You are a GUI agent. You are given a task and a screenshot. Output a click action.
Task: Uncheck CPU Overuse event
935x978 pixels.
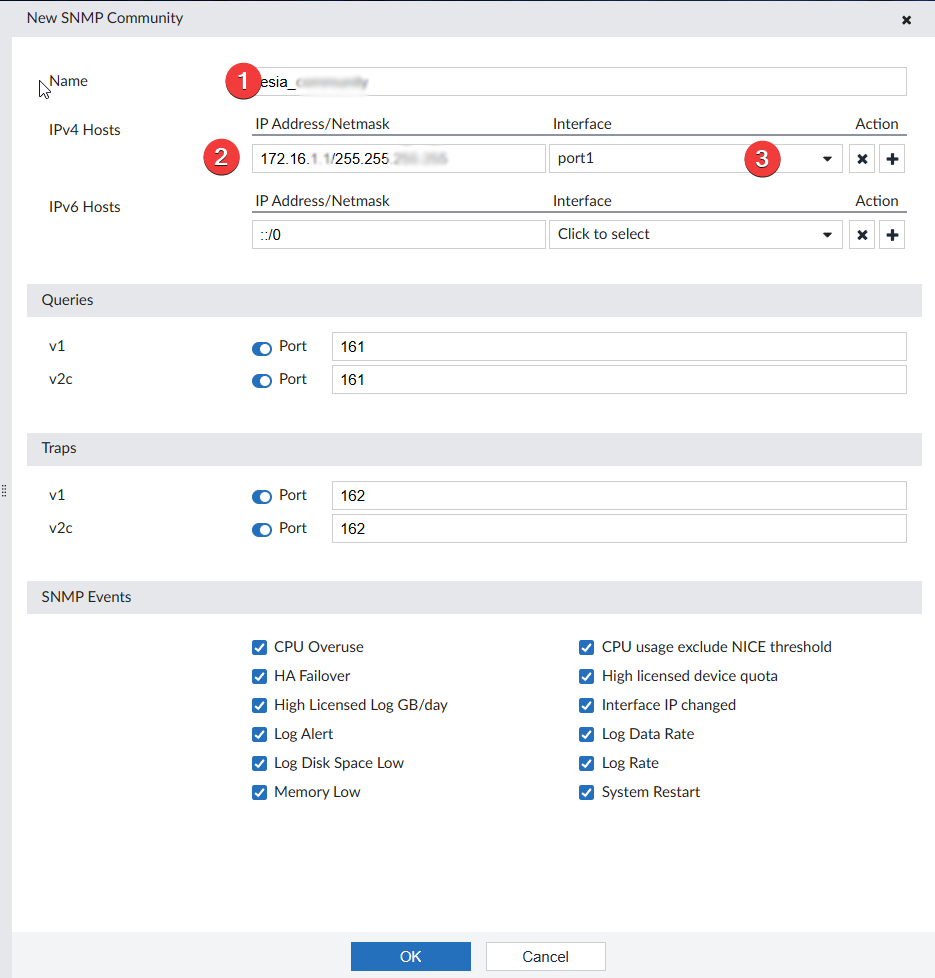(259, 647)
